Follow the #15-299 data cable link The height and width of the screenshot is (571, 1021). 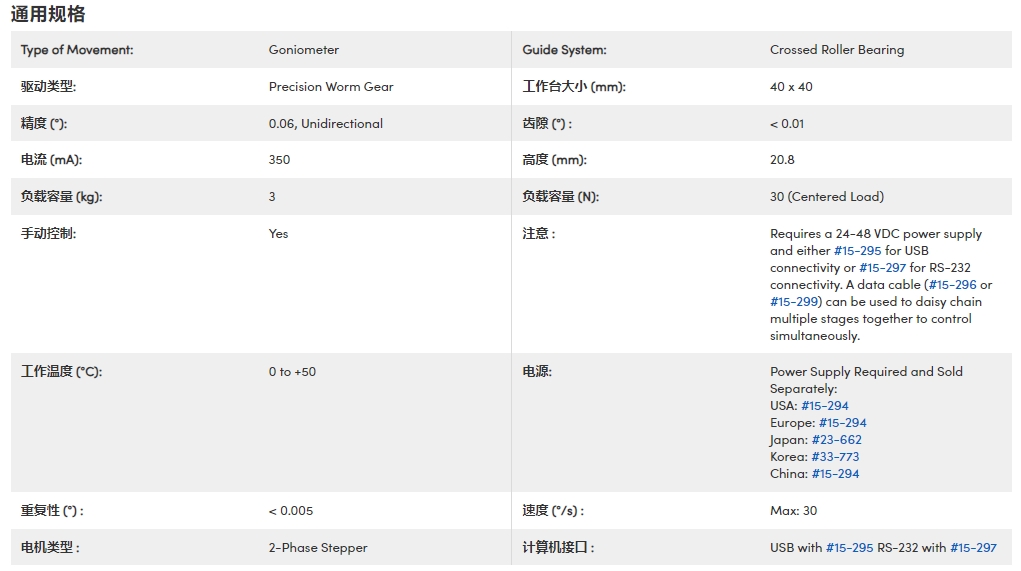point(794,301)
